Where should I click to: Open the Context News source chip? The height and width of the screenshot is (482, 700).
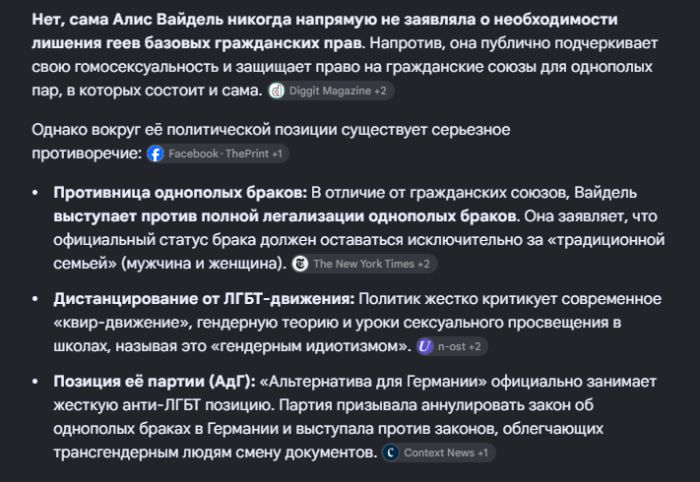click(439, 453)
